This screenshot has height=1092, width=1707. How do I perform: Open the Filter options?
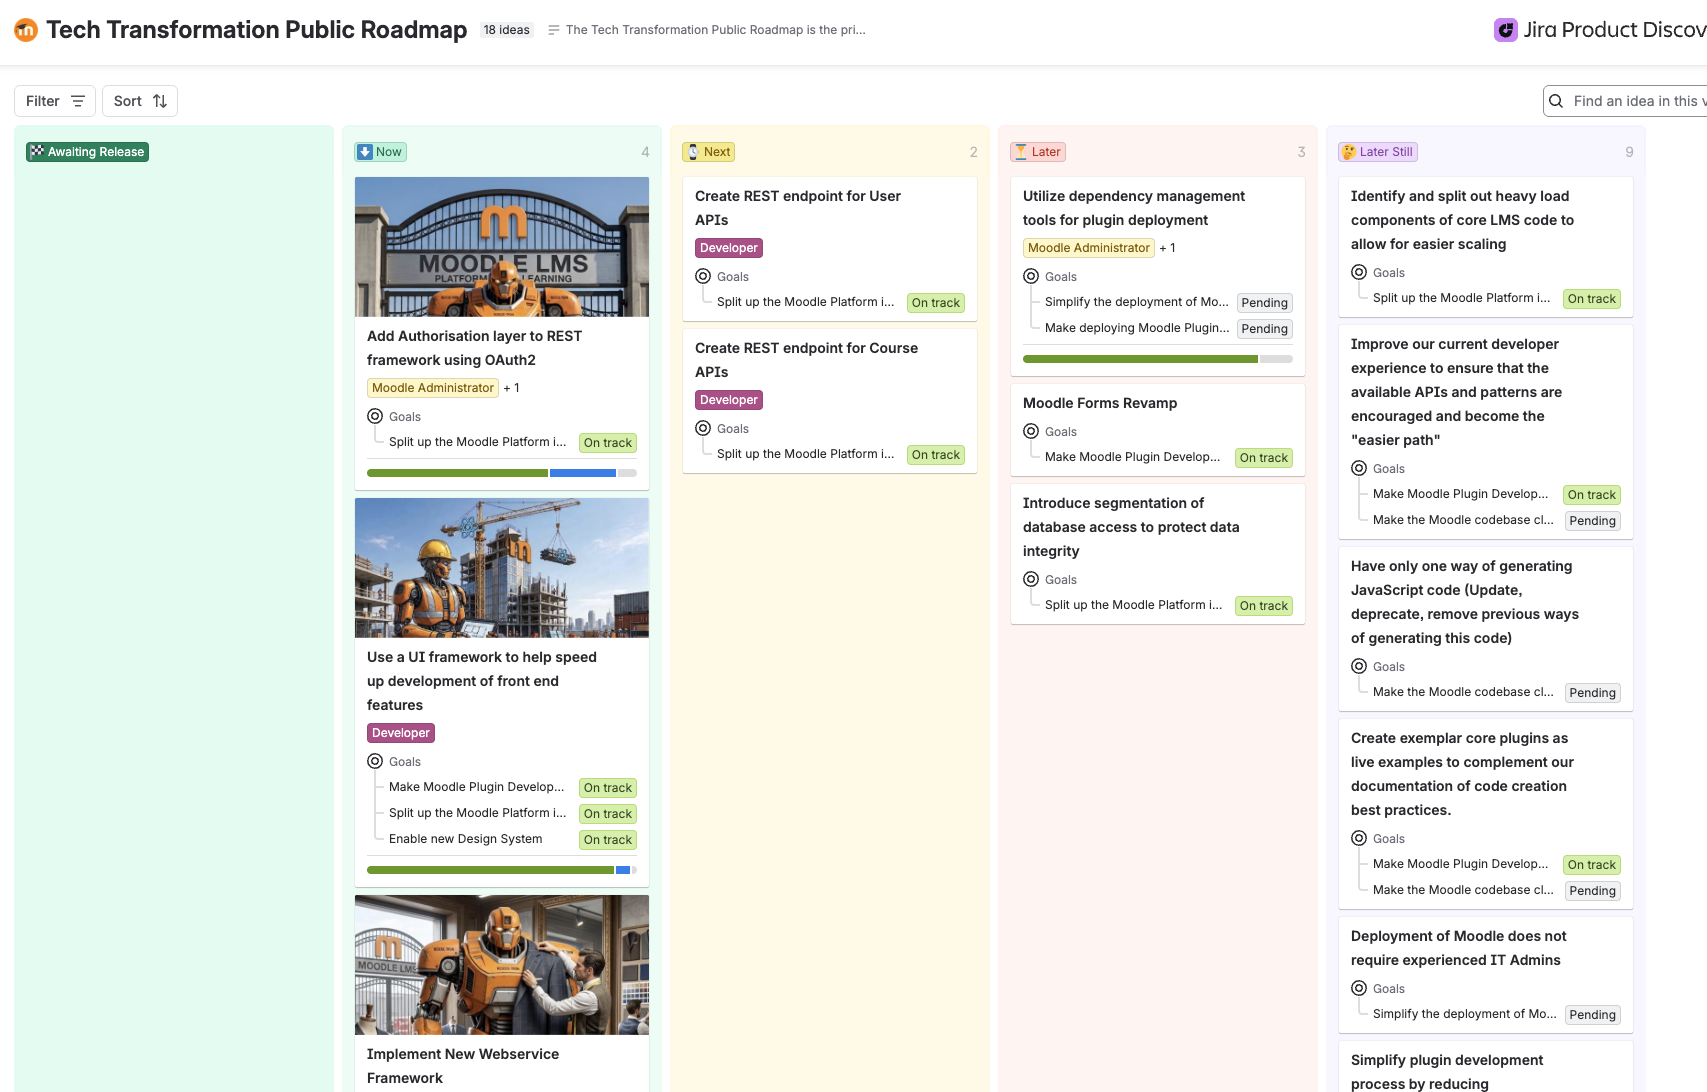coord(55,101)
